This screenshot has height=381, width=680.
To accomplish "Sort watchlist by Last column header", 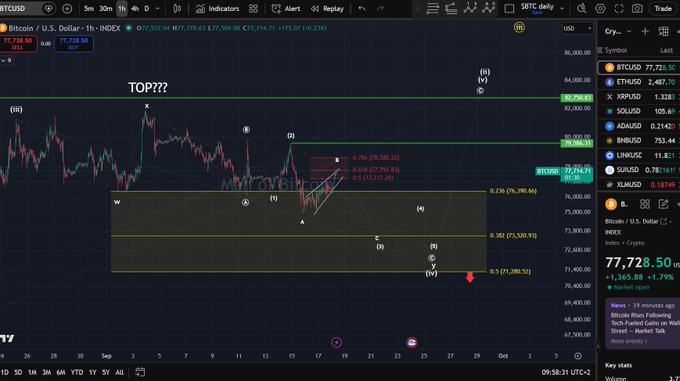I will pos(667,50).
